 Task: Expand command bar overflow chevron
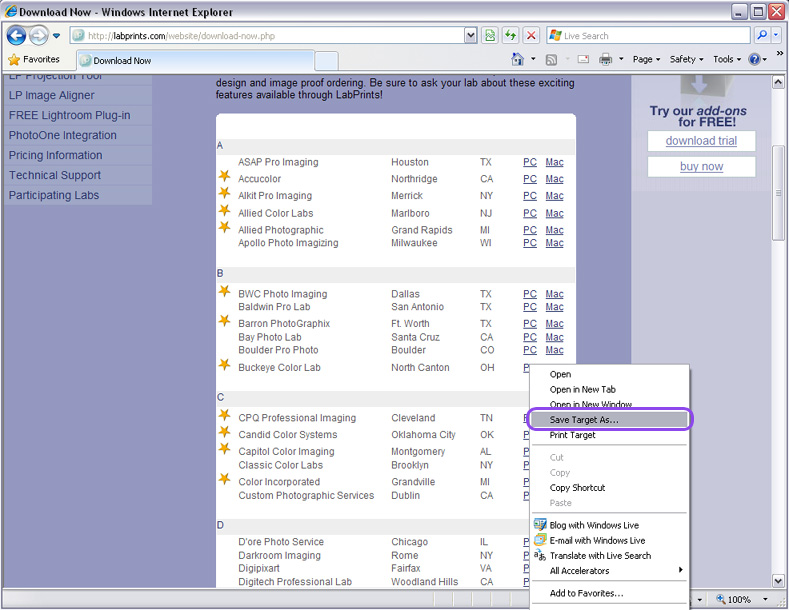click(779, 53)
